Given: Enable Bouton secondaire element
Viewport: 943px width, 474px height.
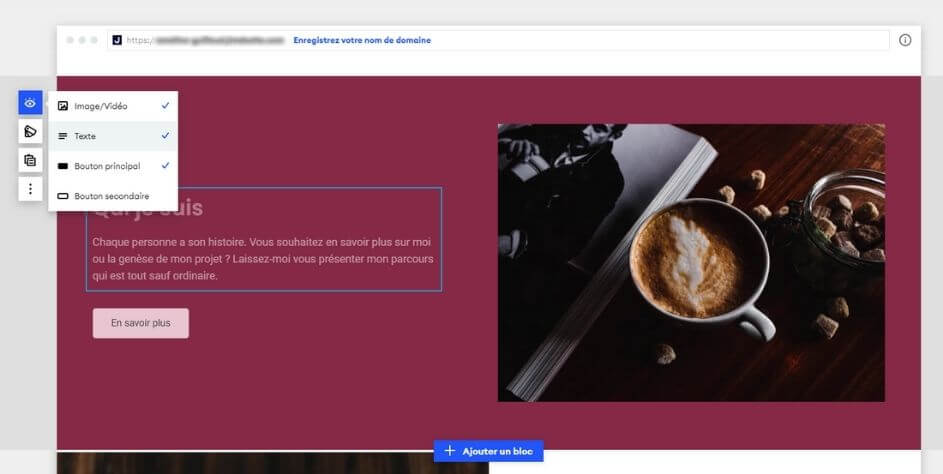Looking at the screenshot, I should click(113, 196).
